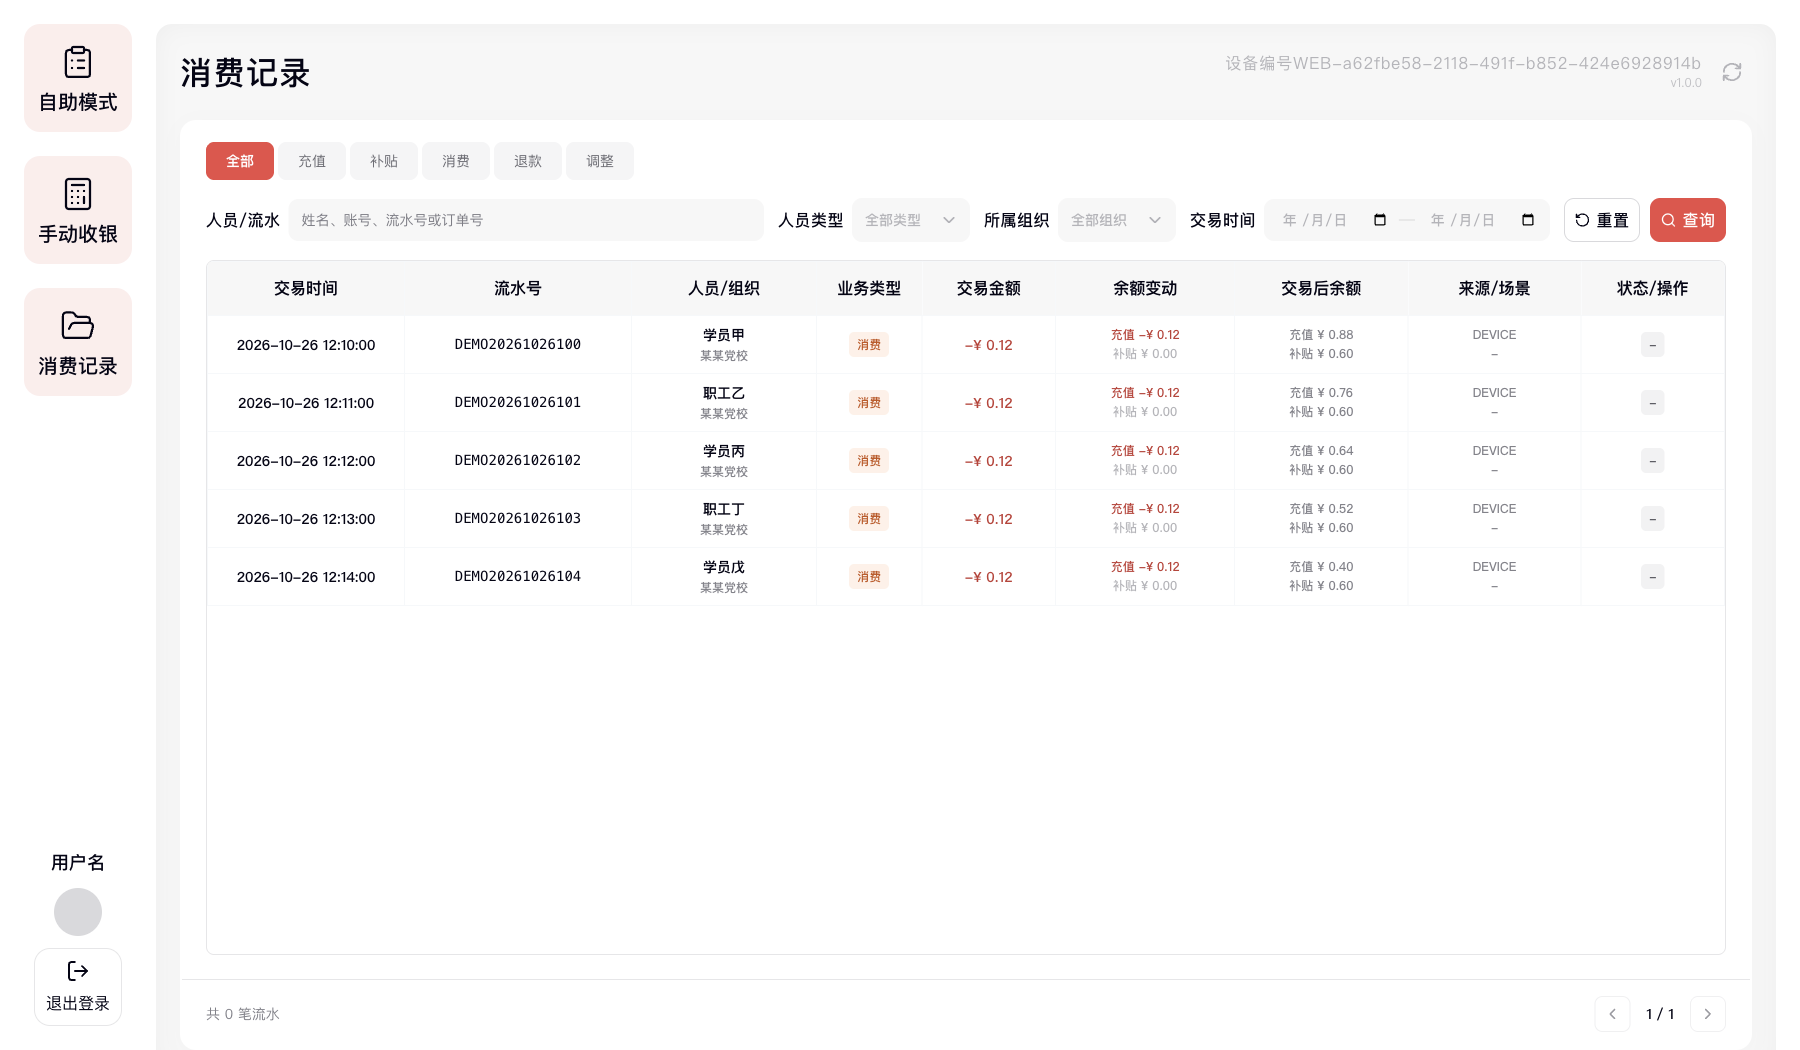The height and width of the screenshot is (1050, 1800).
Task: Click serial number DEMO20261026103
Action: pyautogui.click(x=518, y=519)
